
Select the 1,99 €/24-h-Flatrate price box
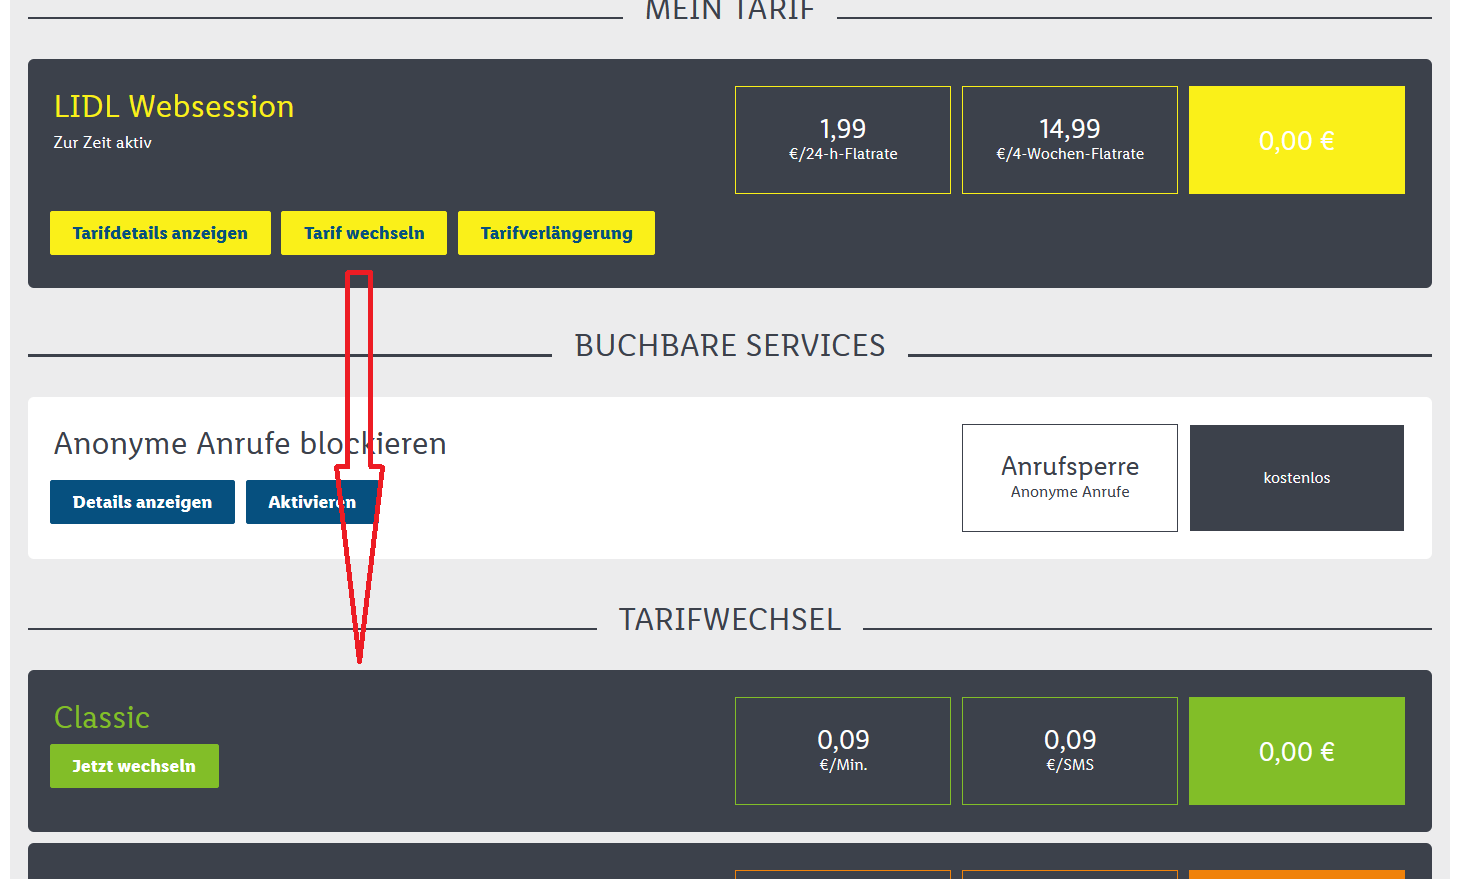tap(843, 140)
